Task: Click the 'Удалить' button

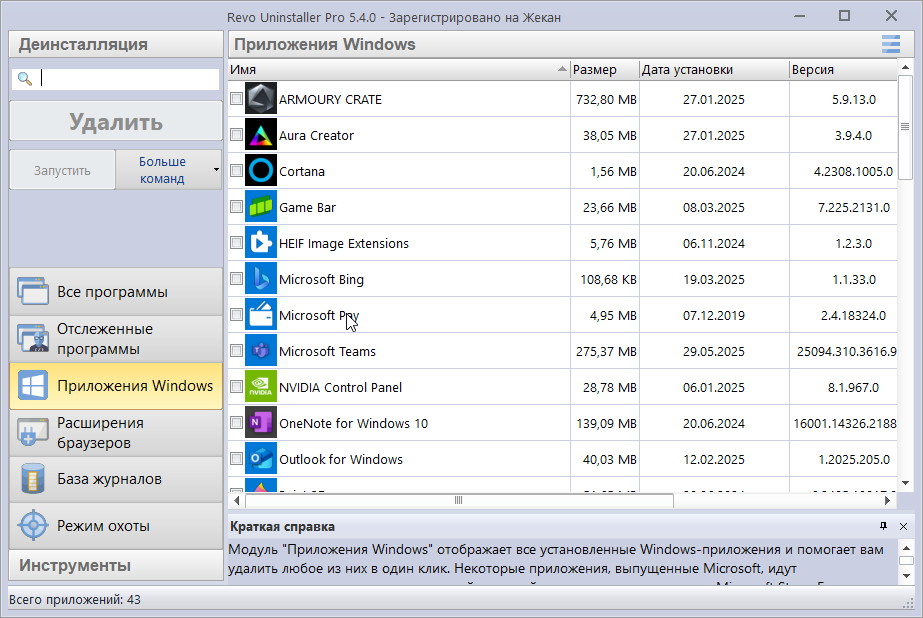Action: pos(116,121)
